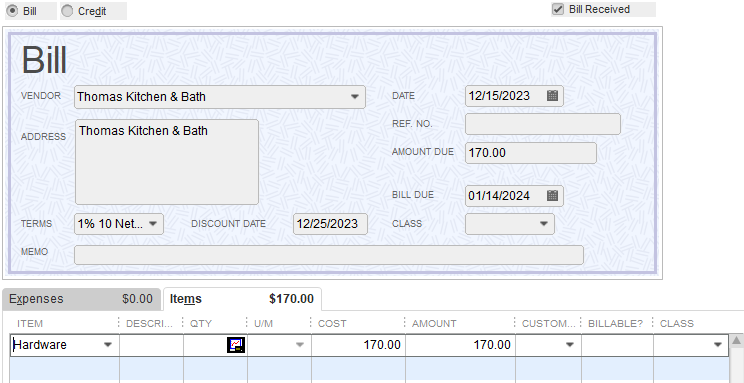The width and height of the screenshot is (744, 383).
Task: Switch to the Expenses tab
Action: [81, 299]
